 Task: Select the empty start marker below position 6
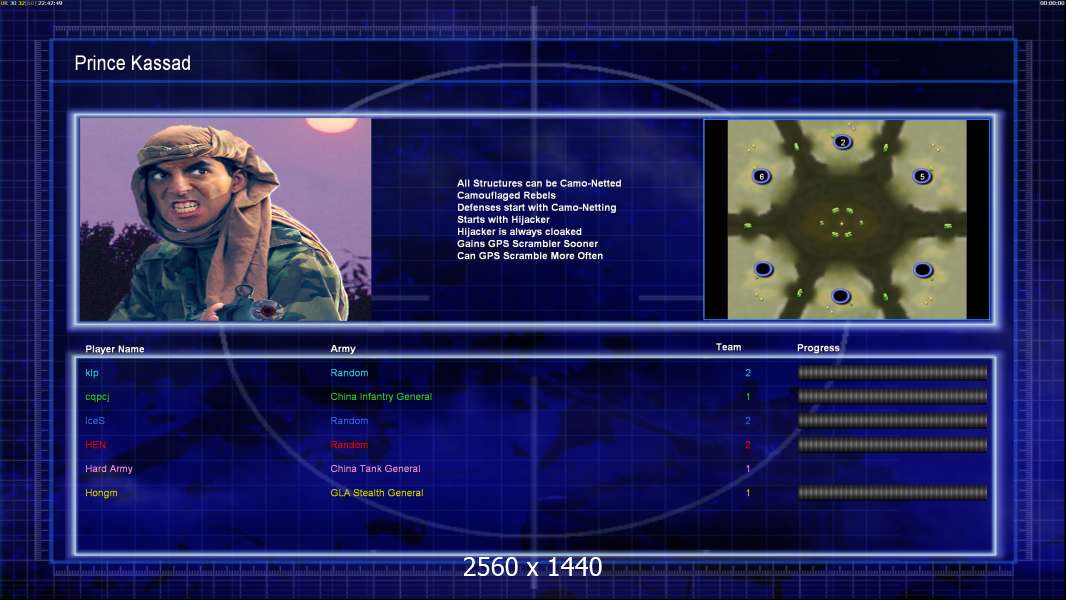(763, 269)
